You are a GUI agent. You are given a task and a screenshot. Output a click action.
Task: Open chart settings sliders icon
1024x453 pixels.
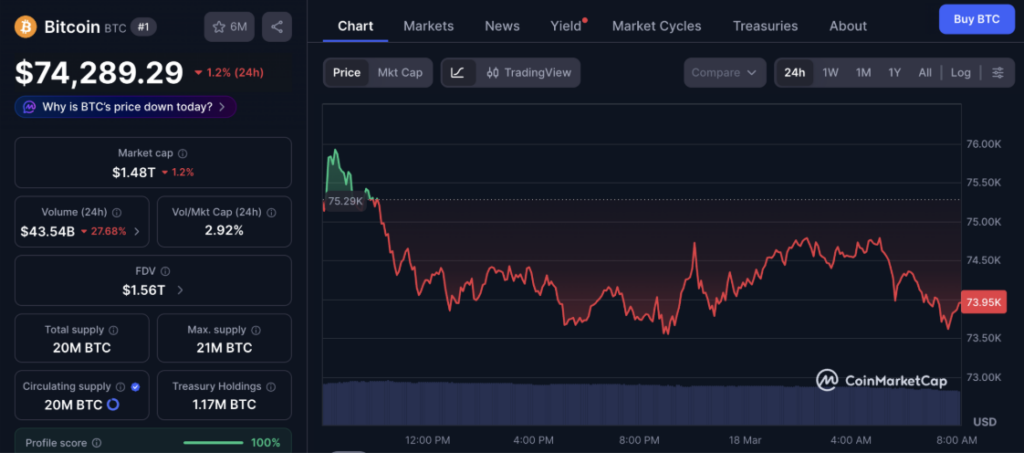click(x=997, y=73)
